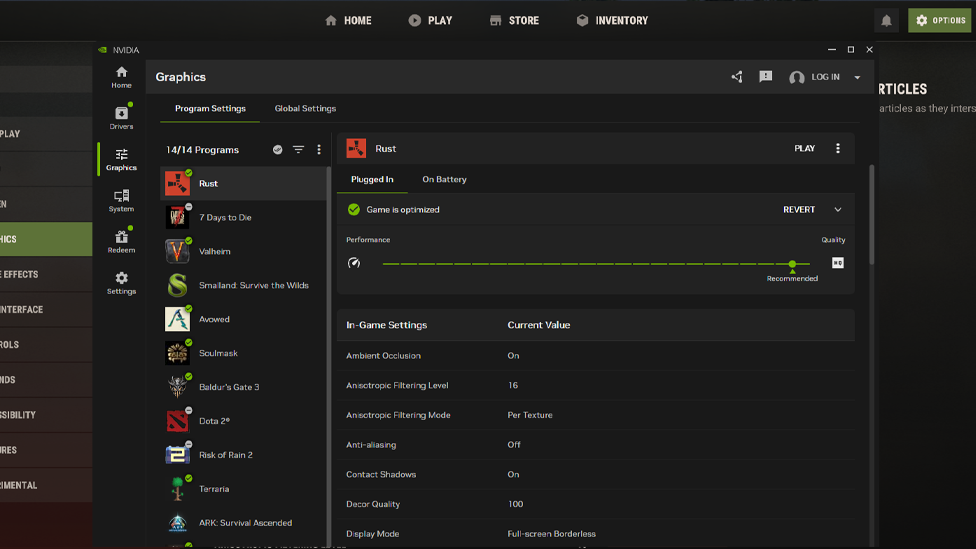The image size is (976, 549).
Task: Click the Ambient Occlusion setting row
Action: click(596, 355)
